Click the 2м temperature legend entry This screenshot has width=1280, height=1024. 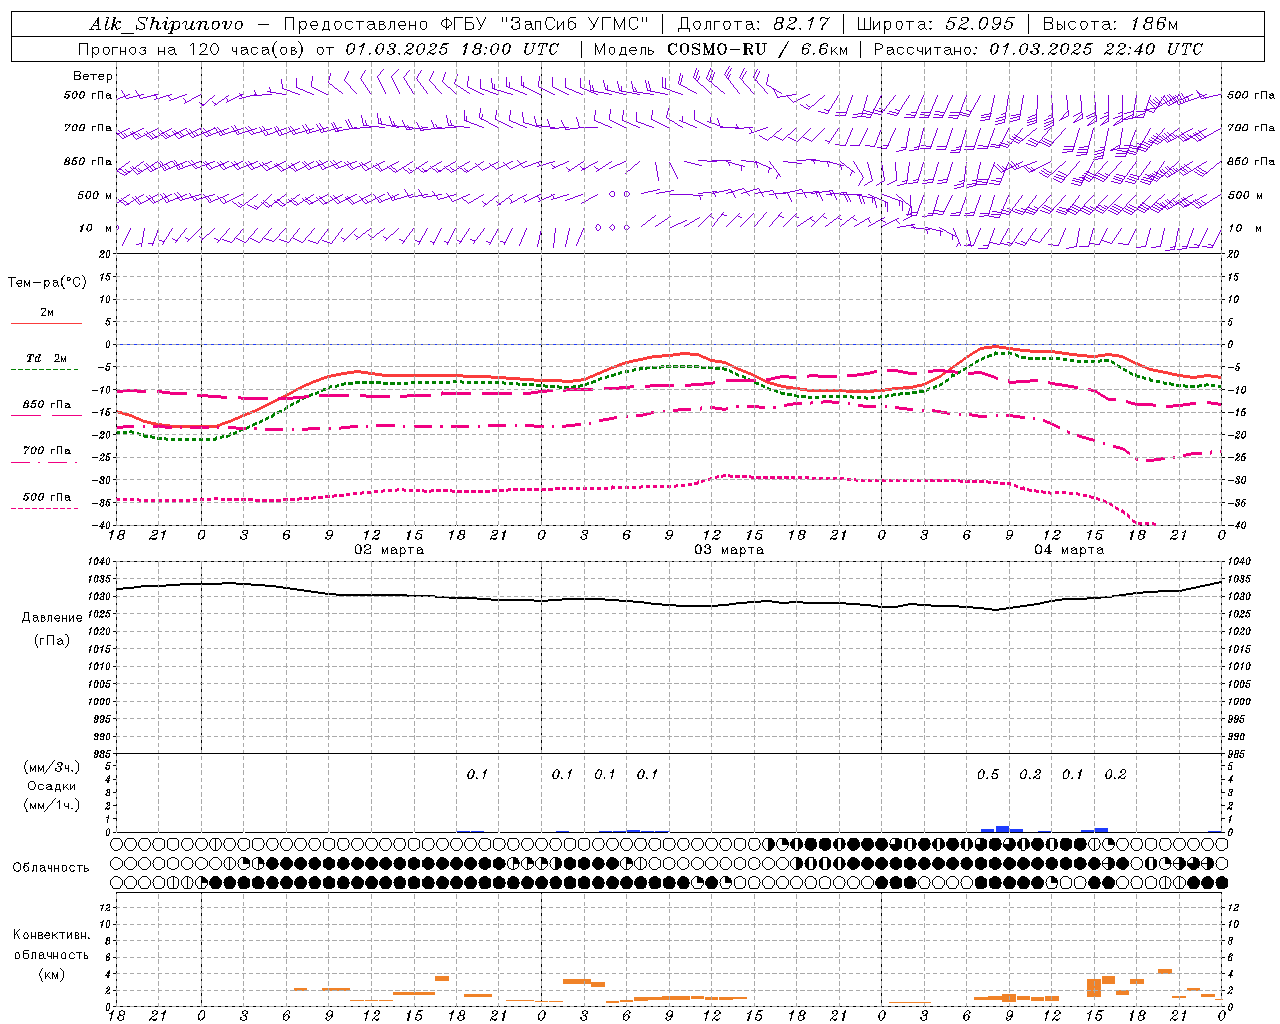pyautogui.click(x=47, y=313)
